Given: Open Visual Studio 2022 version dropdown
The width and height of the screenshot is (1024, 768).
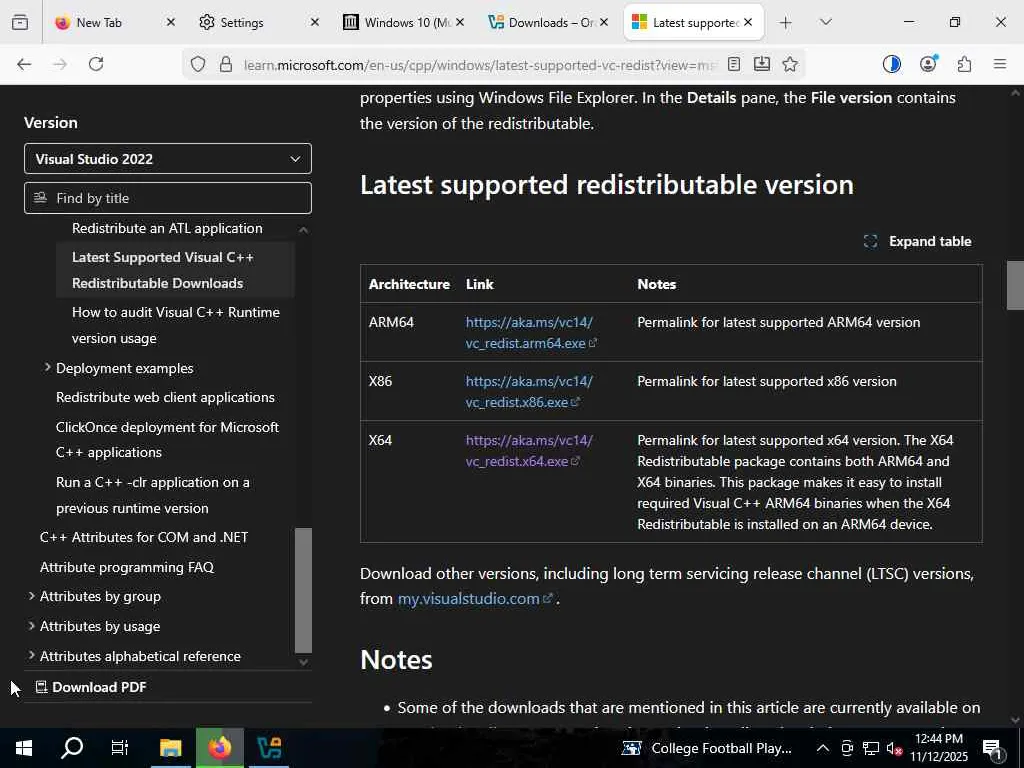Looking at the screenshot, I should [x=168, y=159].
